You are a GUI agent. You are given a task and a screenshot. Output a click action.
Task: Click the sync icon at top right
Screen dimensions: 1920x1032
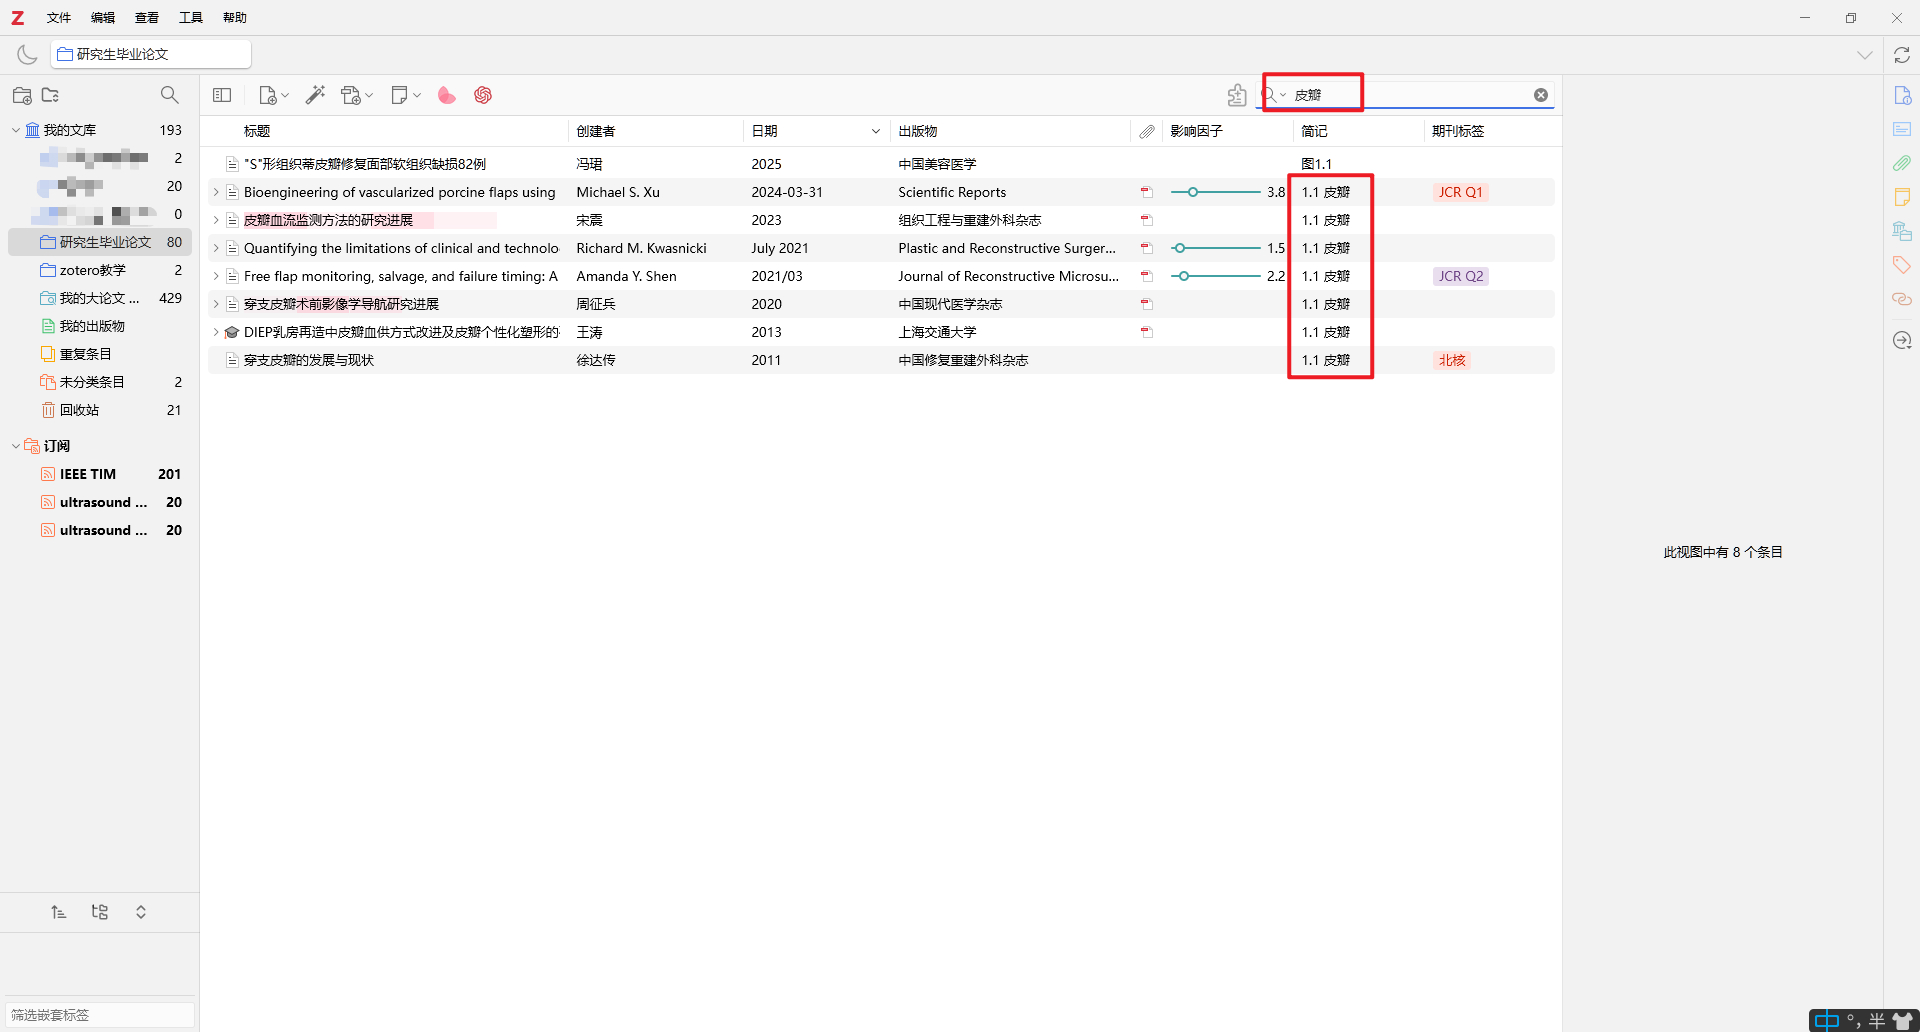point(1901,55)
